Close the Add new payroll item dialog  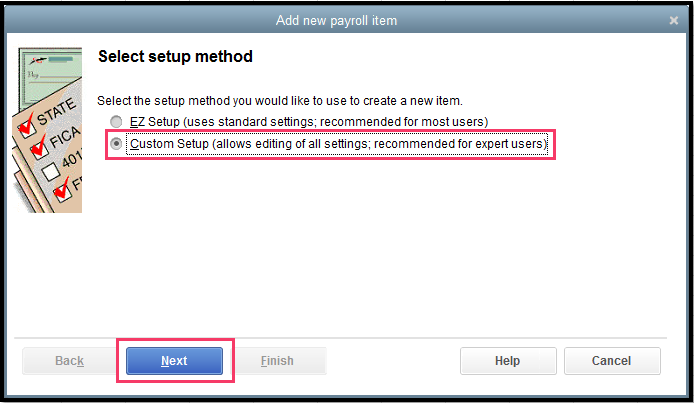(674, 20)
